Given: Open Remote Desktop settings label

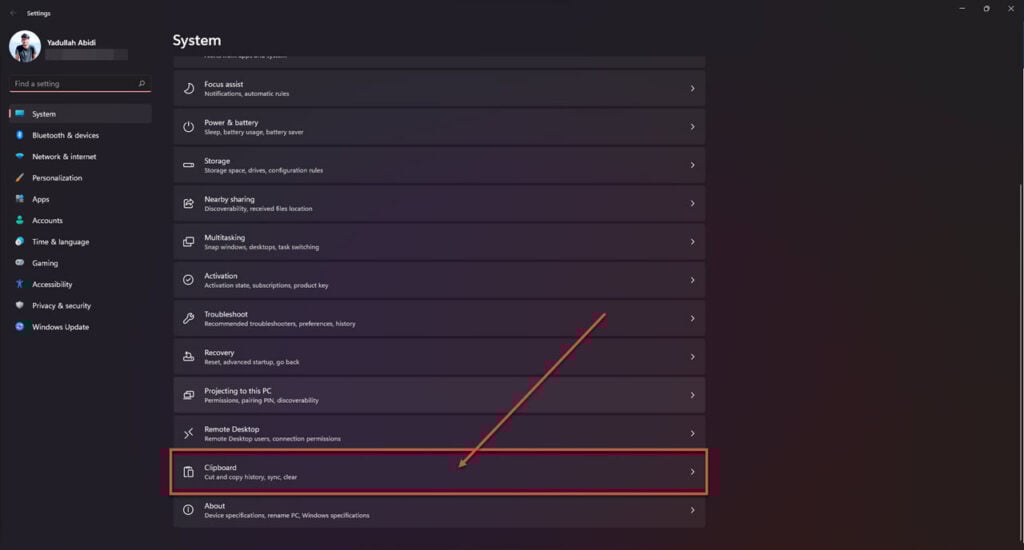Looking at the screenshot, I should (x=231, y=429).
